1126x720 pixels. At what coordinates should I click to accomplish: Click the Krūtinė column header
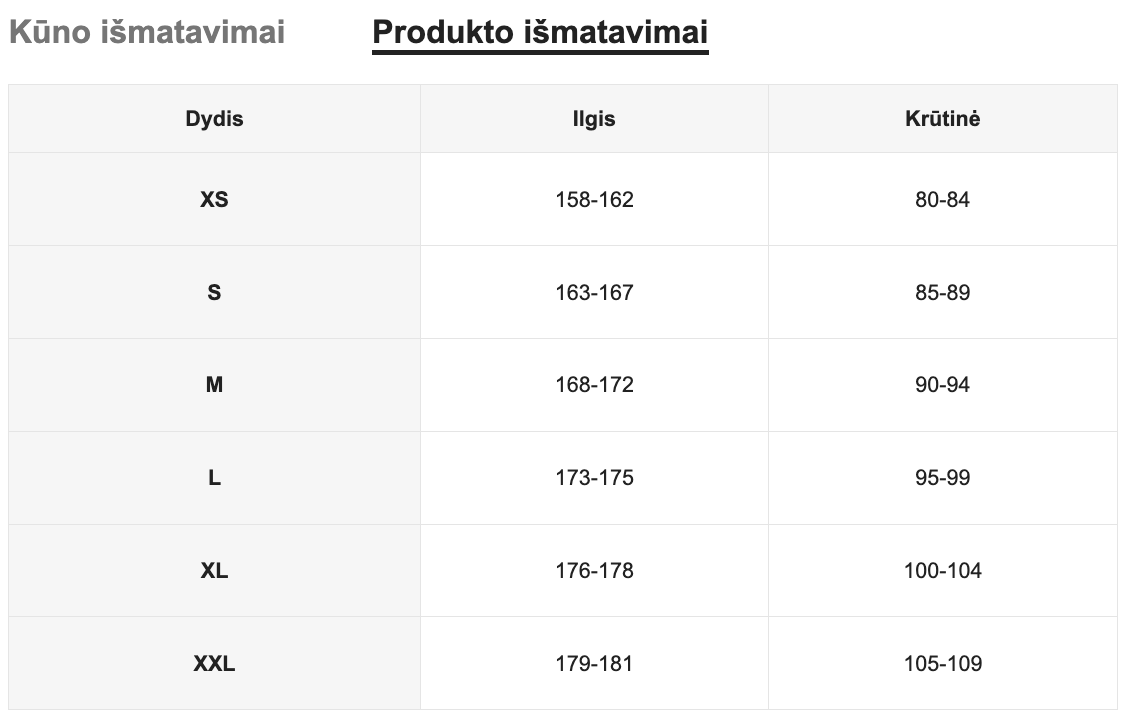[x=942, y=119]
